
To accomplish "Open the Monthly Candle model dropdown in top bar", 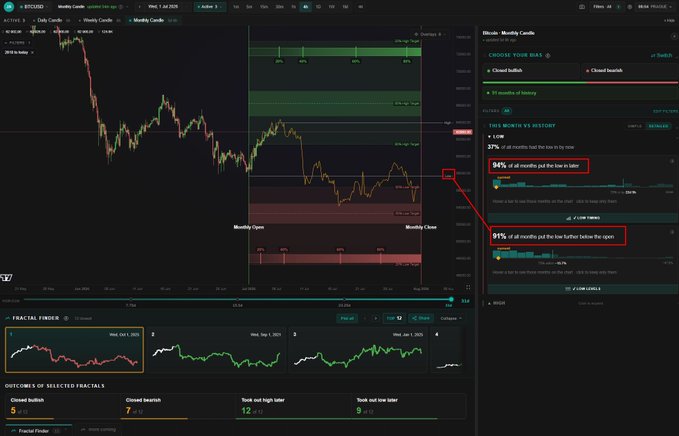I will click(x=93, y=7).
